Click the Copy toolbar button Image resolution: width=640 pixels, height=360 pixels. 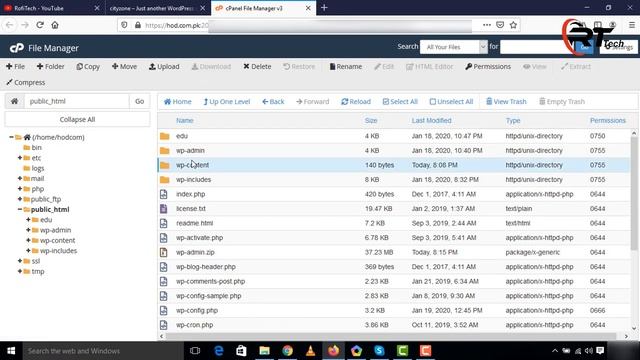click(88, 67)
